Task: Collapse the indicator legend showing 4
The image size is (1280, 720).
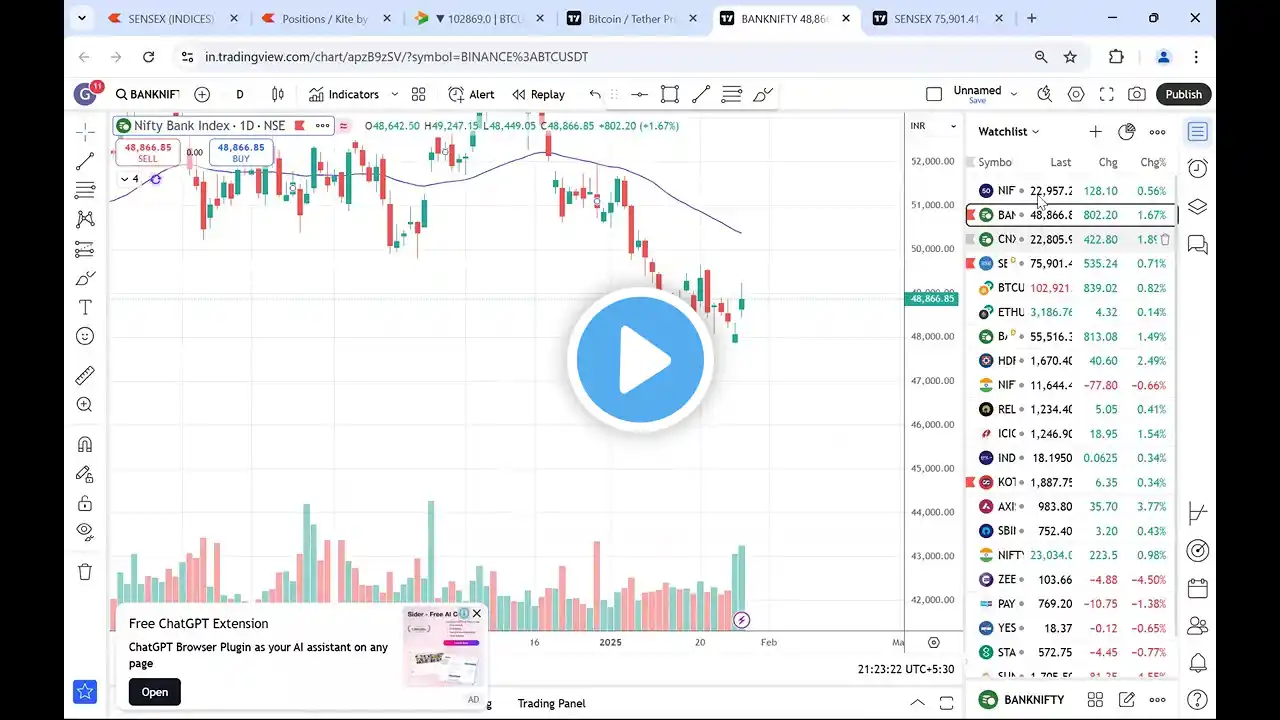Action: click(124, 179)
